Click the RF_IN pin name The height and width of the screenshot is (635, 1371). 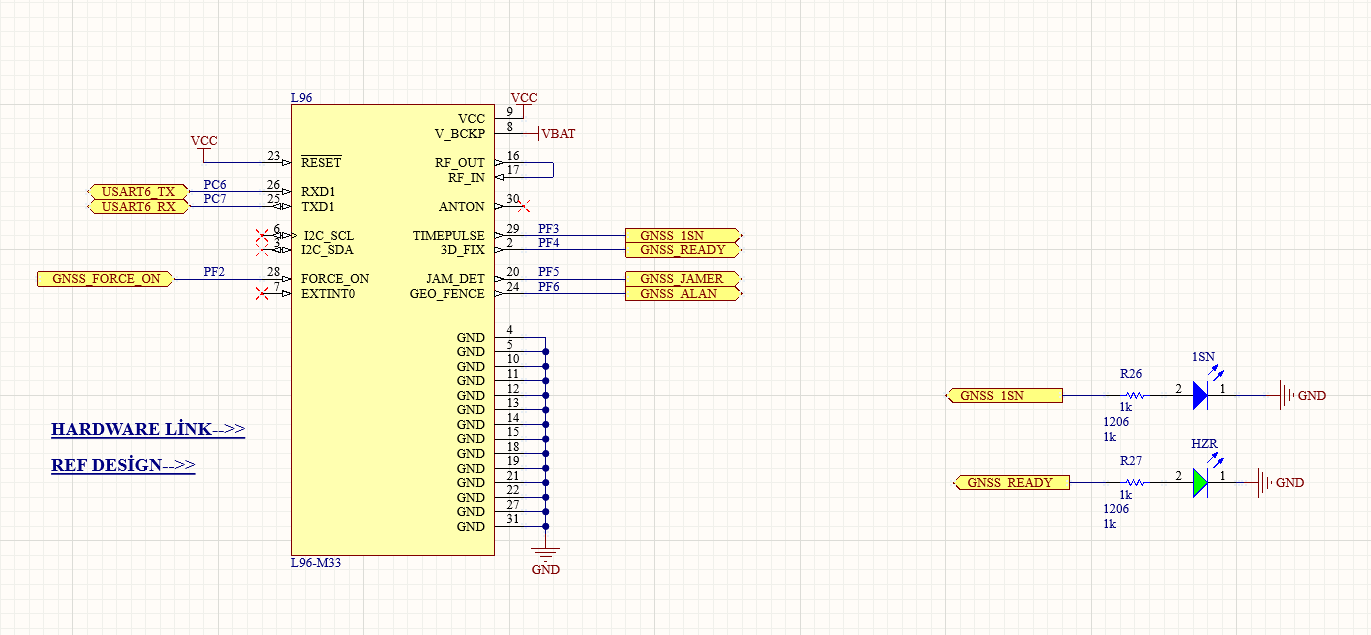pyautogui.click(x=466, y=178)
